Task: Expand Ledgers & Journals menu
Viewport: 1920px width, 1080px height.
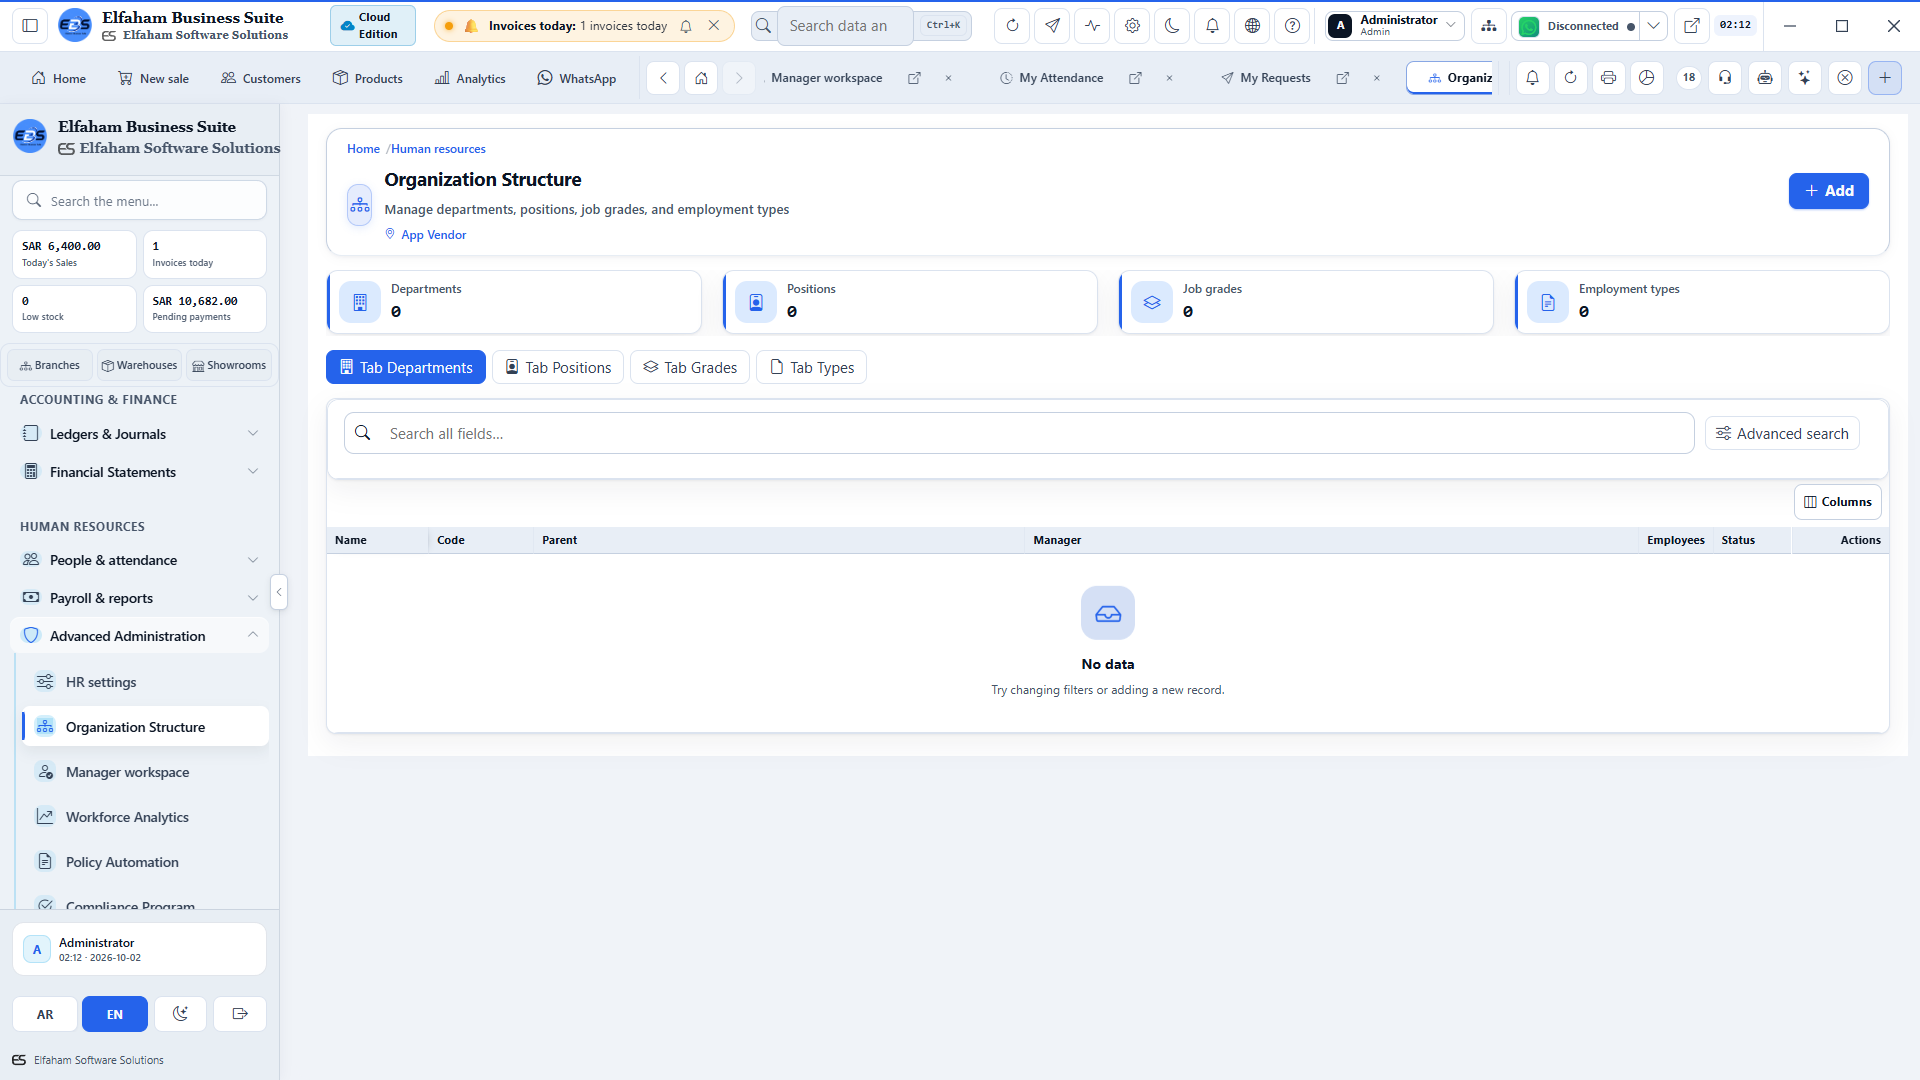Action: pos(140,434)
